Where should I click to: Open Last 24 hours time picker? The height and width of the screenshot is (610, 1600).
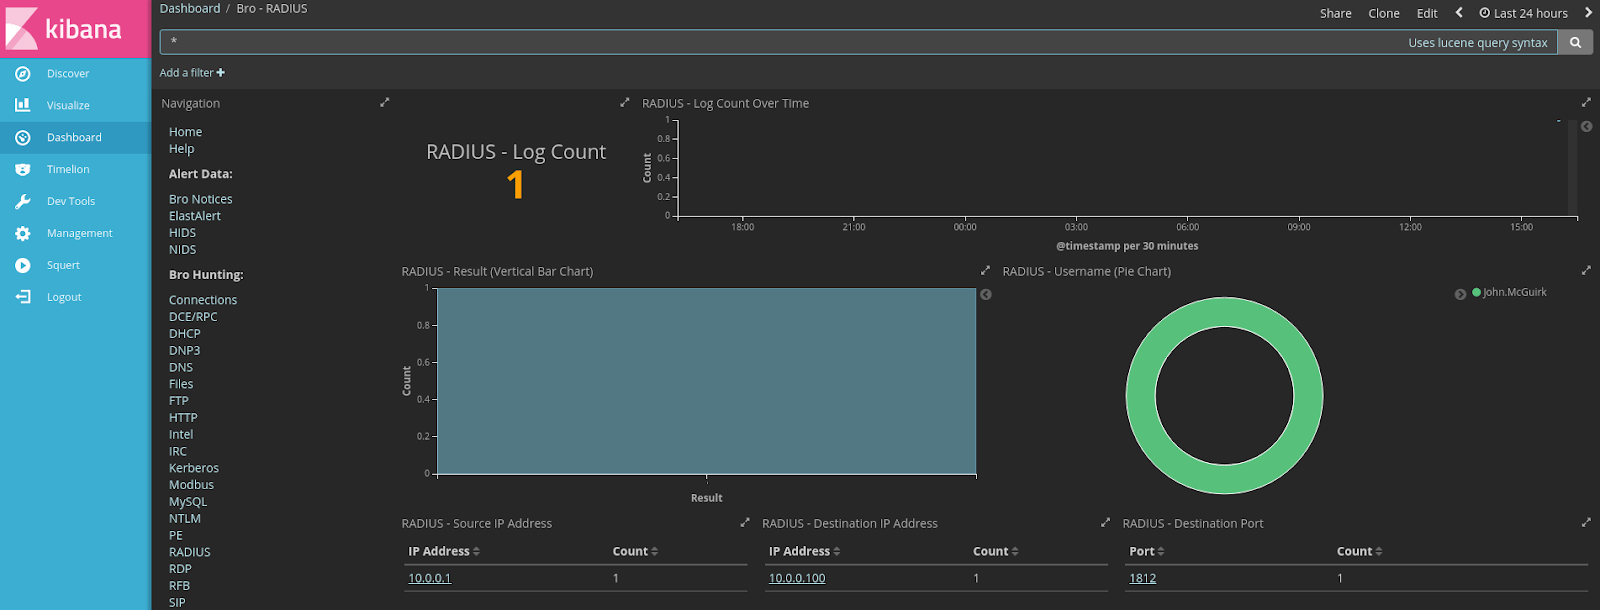pos(1524,13)
